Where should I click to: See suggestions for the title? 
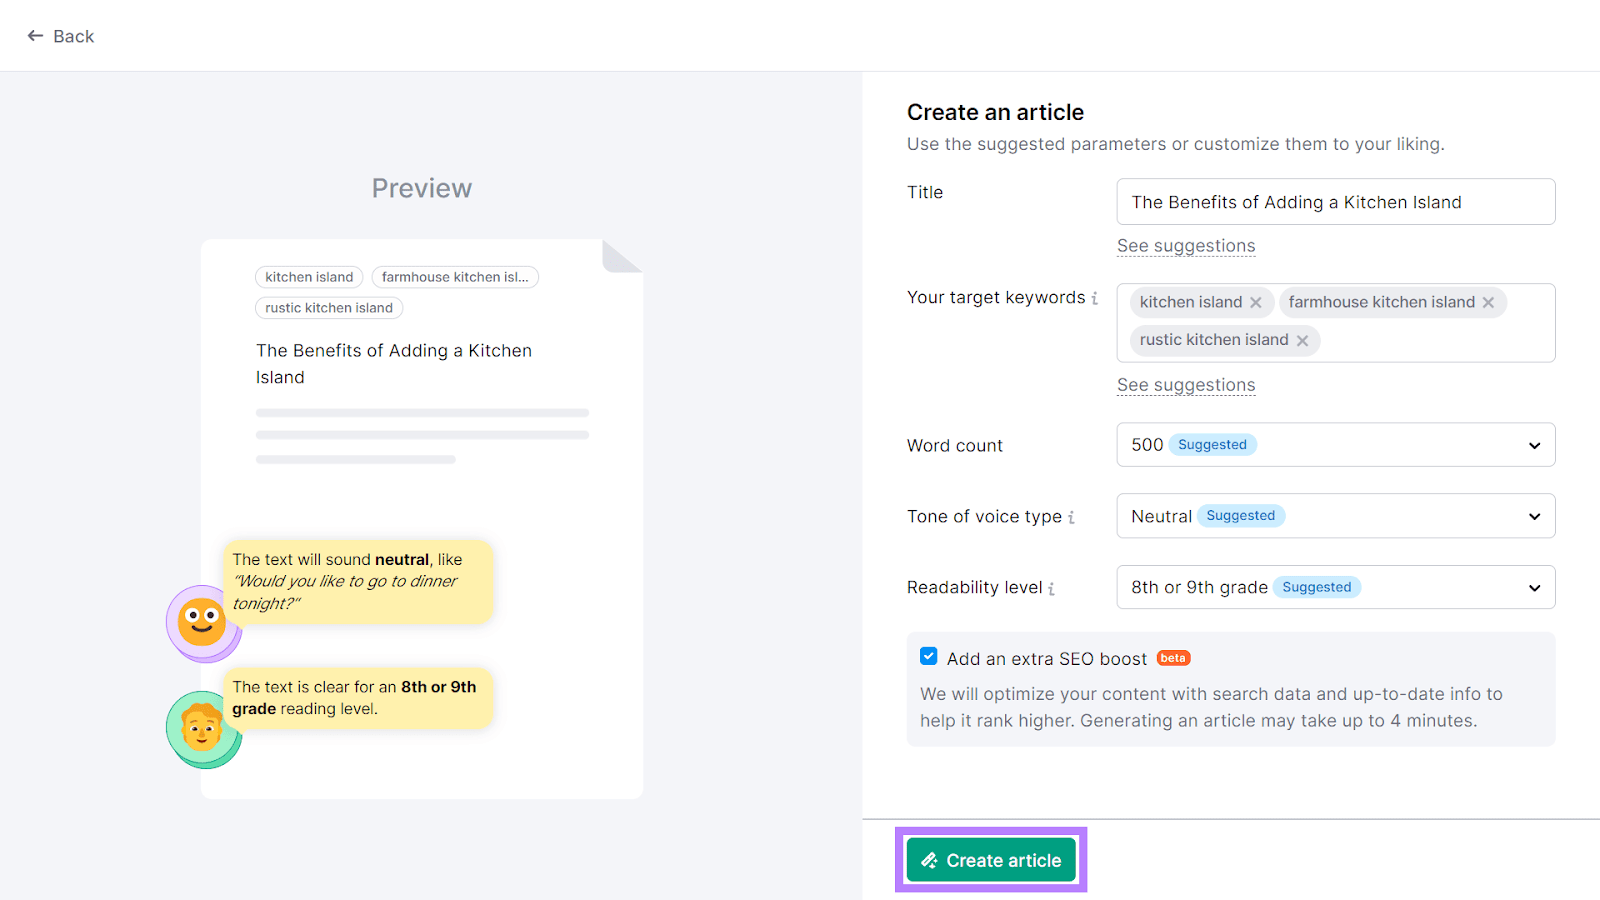1185,246
